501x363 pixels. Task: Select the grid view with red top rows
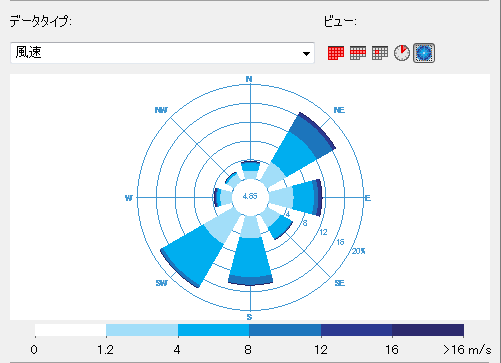pos(358,53)
